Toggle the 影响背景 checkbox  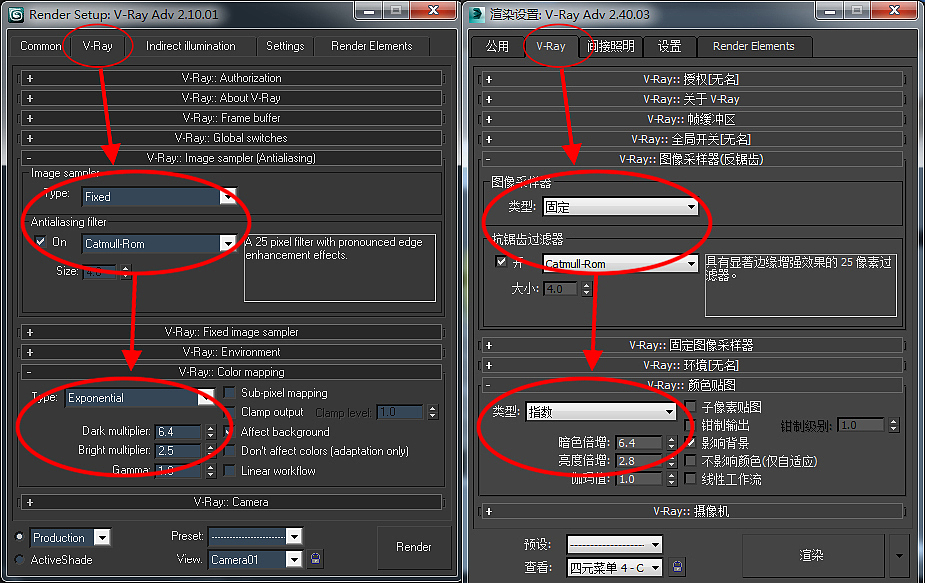690,443
